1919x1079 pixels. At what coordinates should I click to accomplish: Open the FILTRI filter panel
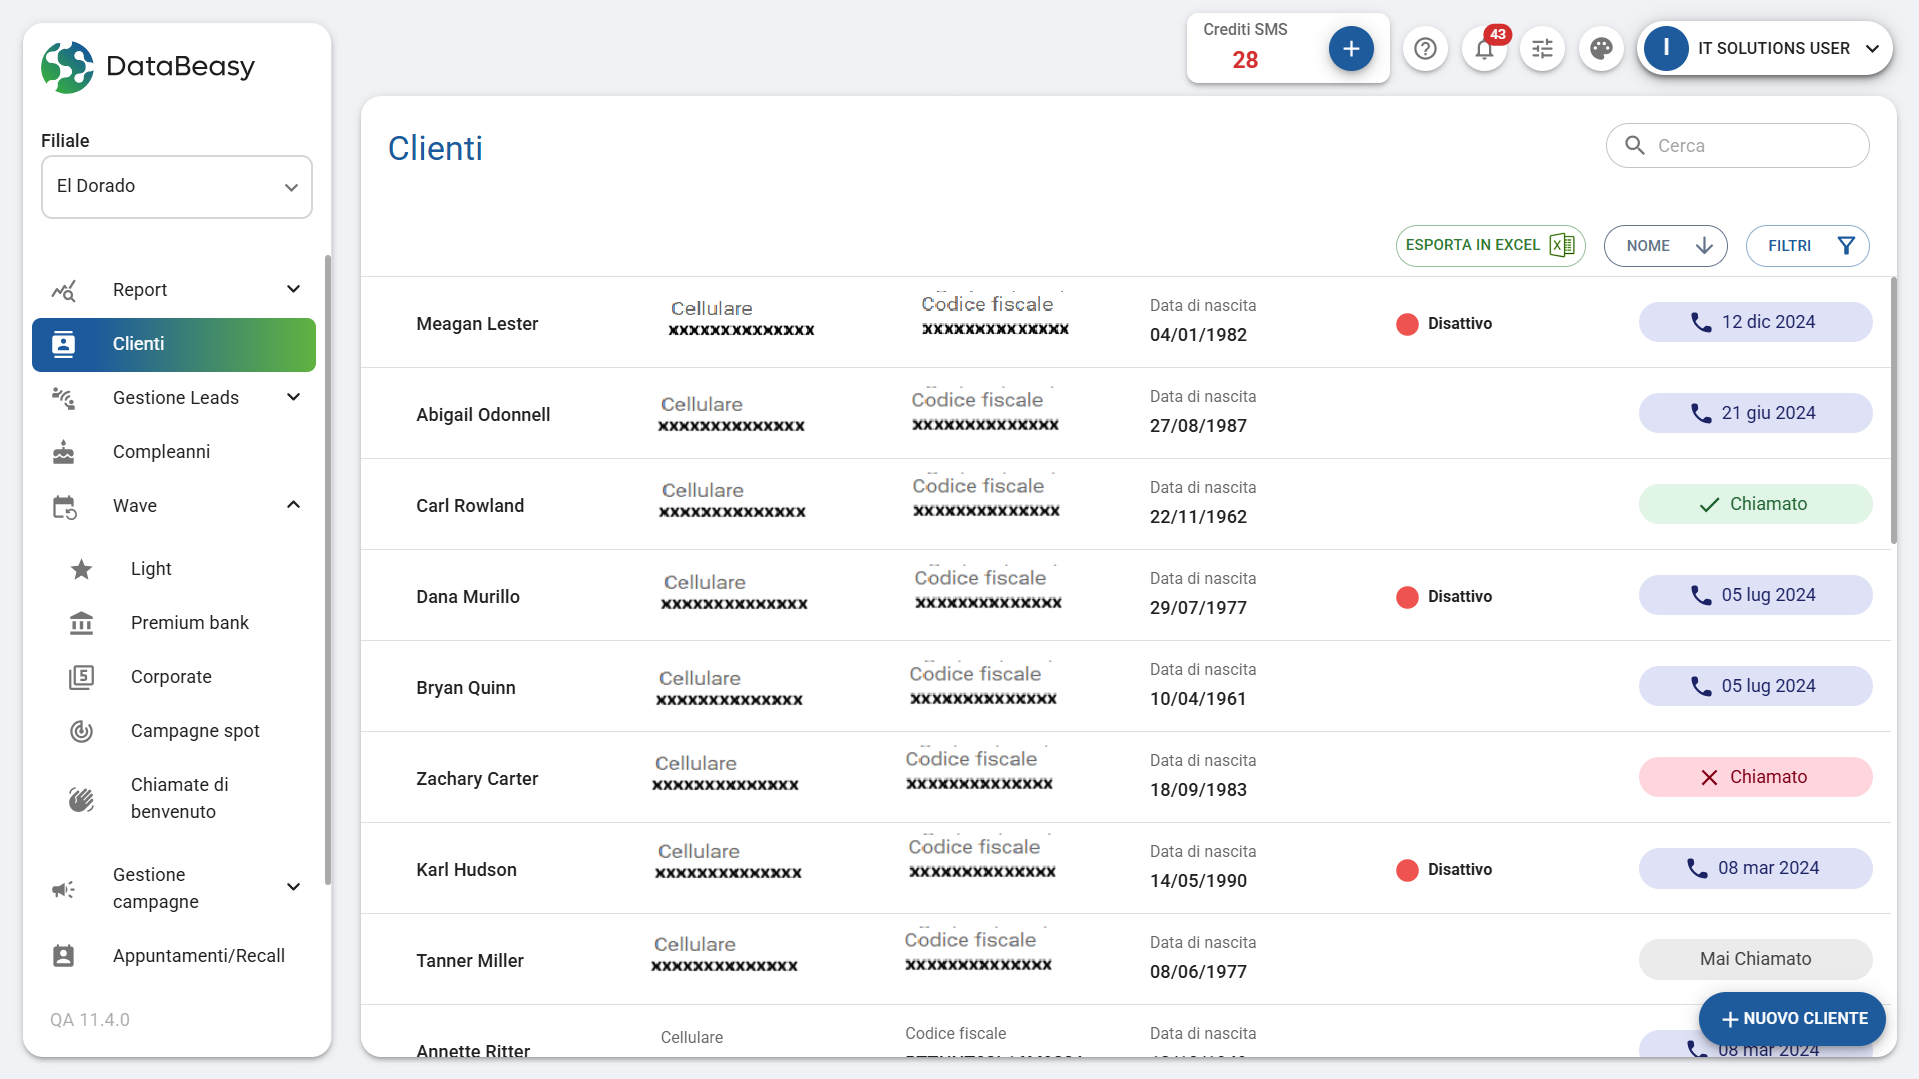(x=1807, y=246)
